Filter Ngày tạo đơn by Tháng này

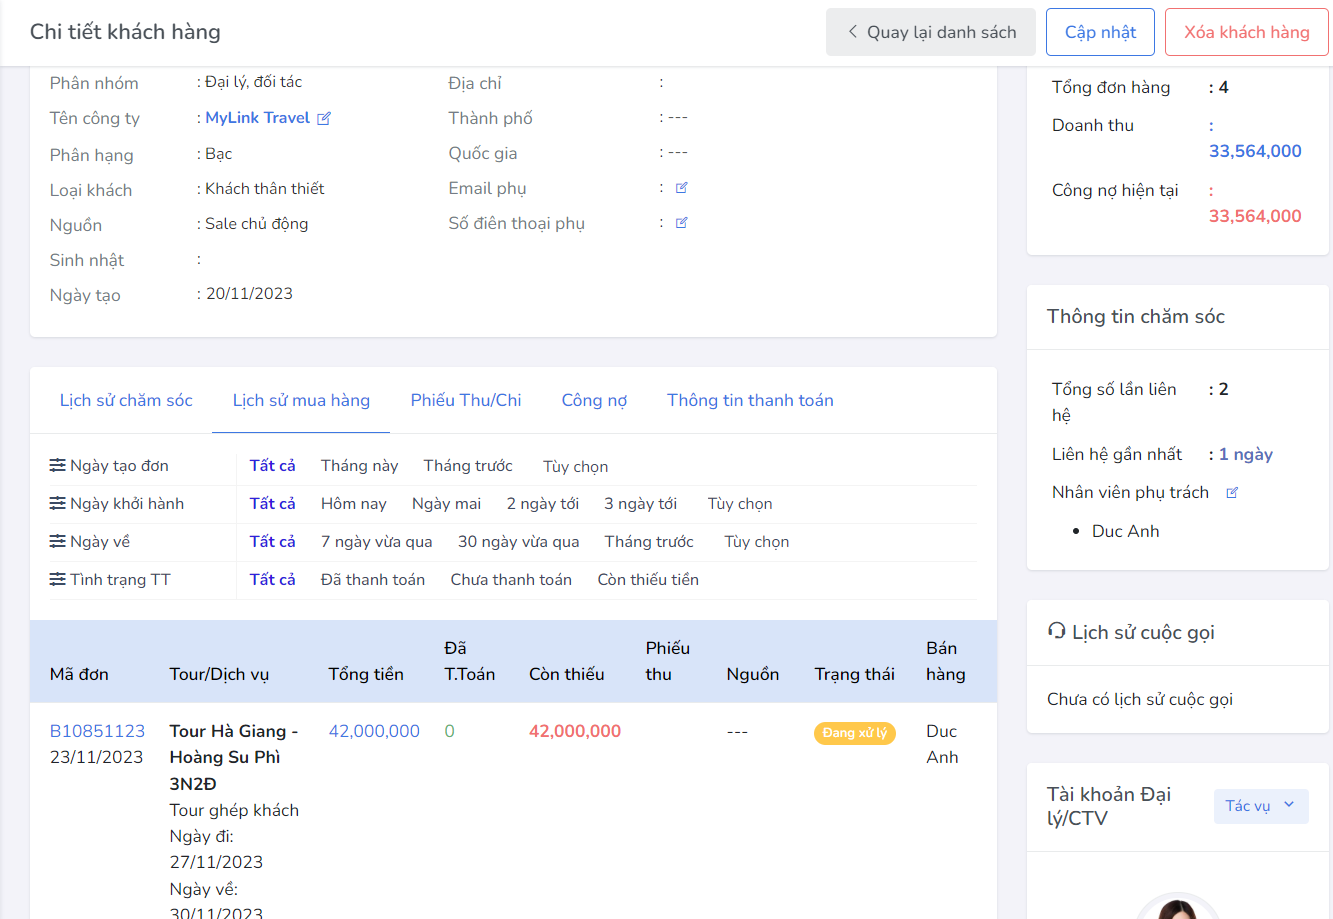pyautogui.click(x=359, y=466)
